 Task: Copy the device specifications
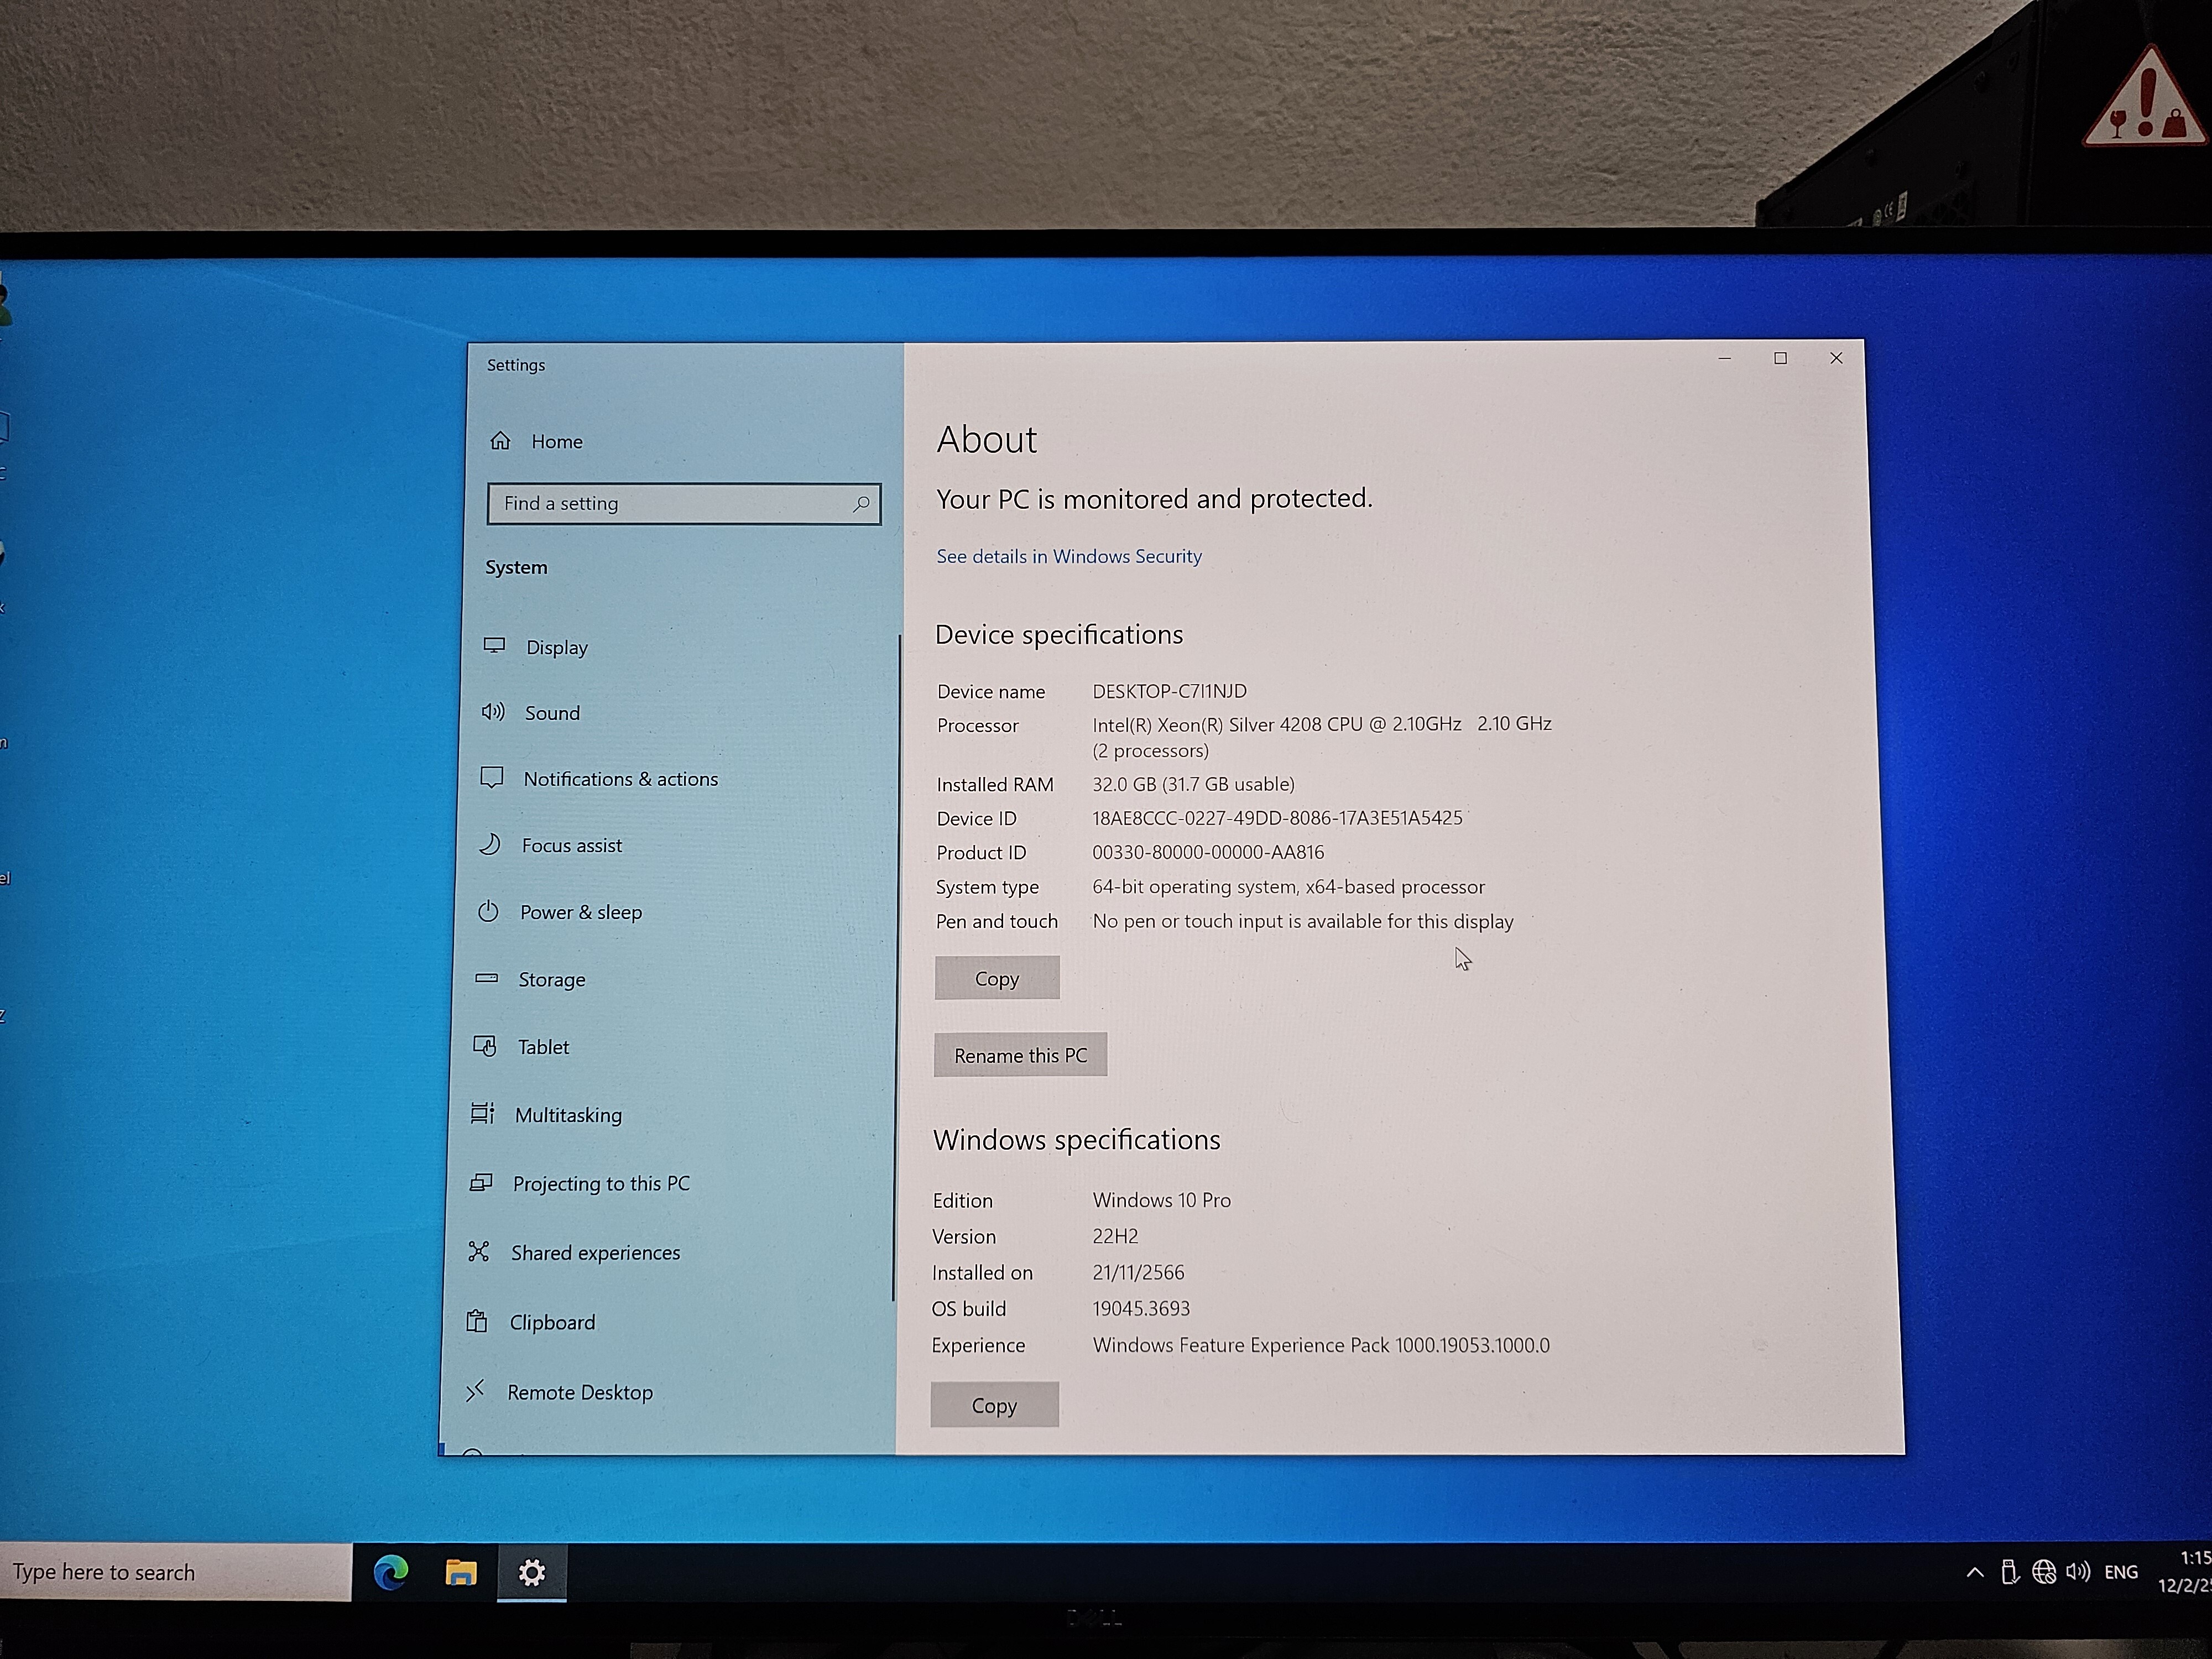[x=997, y=978]
